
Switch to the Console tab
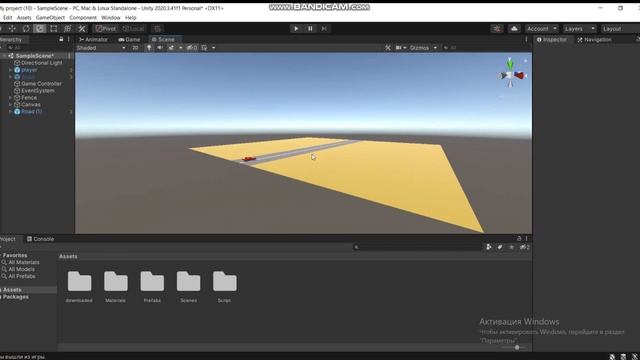click(40, 239)
